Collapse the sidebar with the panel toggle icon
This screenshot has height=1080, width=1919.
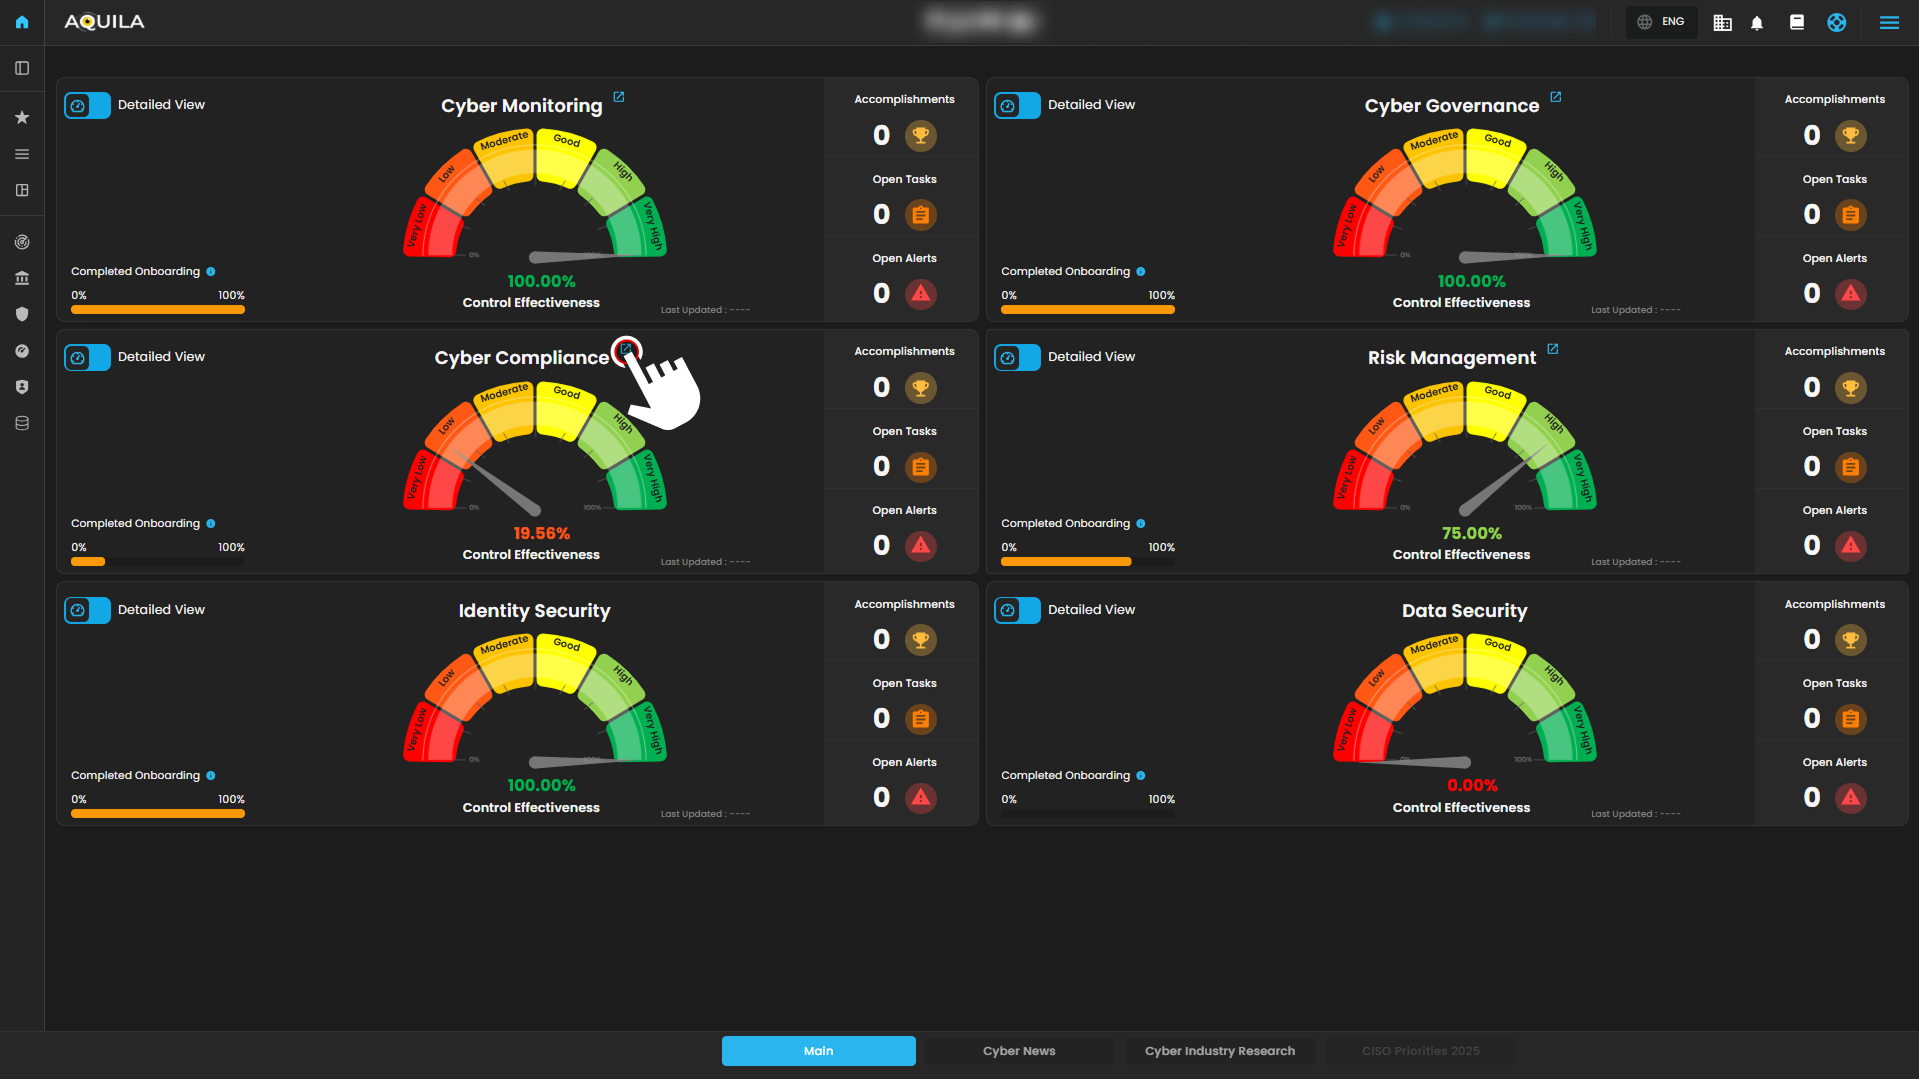click(x=22, y=68)
